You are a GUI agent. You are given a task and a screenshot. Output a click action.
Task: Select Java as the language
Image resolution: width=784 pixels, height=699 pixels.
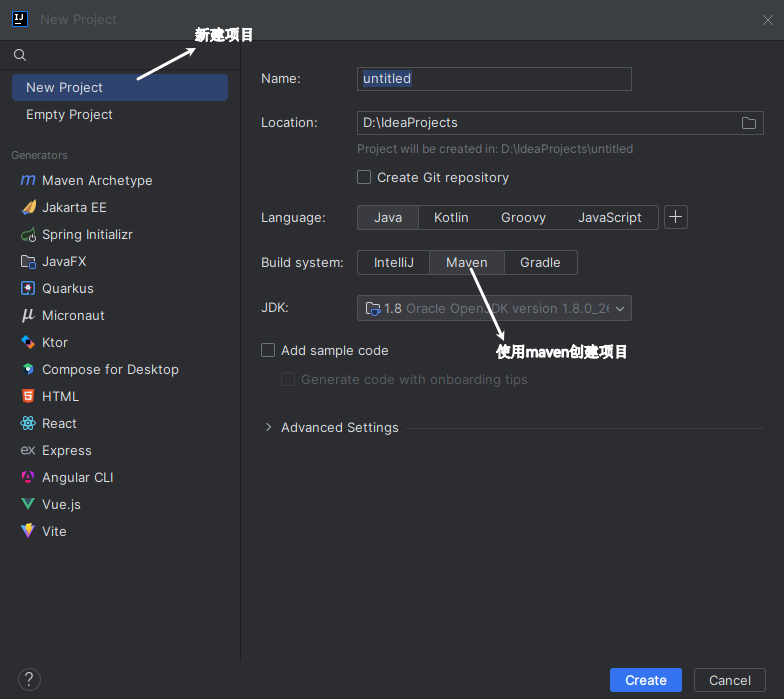tap(388, 218)
